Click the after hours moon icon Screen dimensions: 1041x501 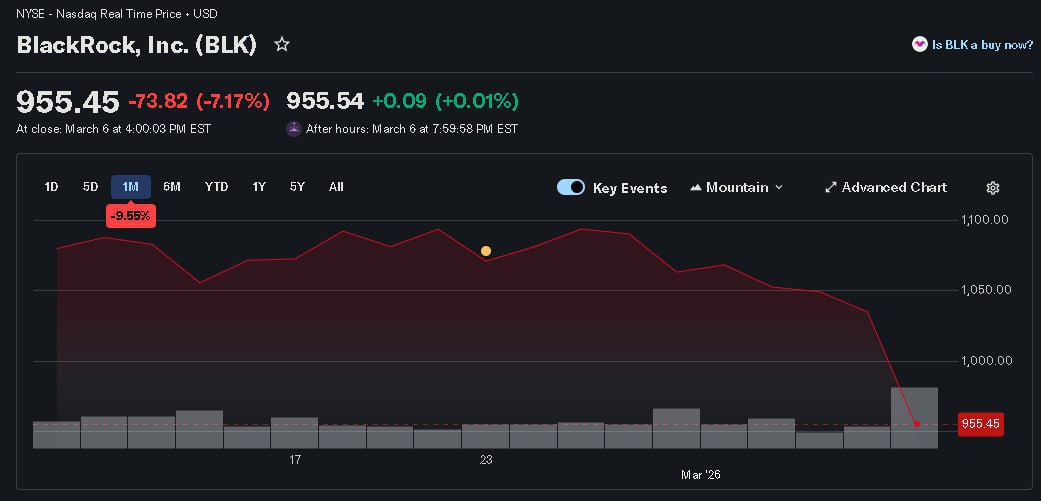coord(294,128)
